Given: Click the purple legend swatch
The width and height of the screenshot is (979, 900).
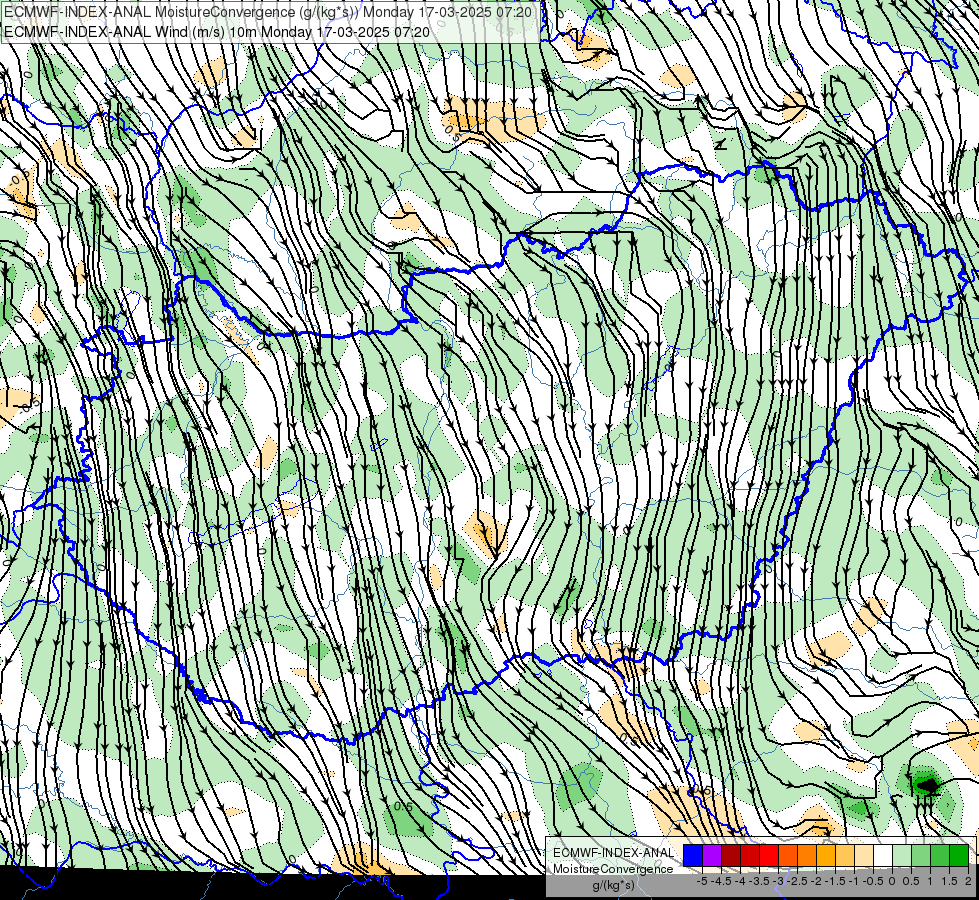Looking at the screenshot, I should [x=712, y=855].
